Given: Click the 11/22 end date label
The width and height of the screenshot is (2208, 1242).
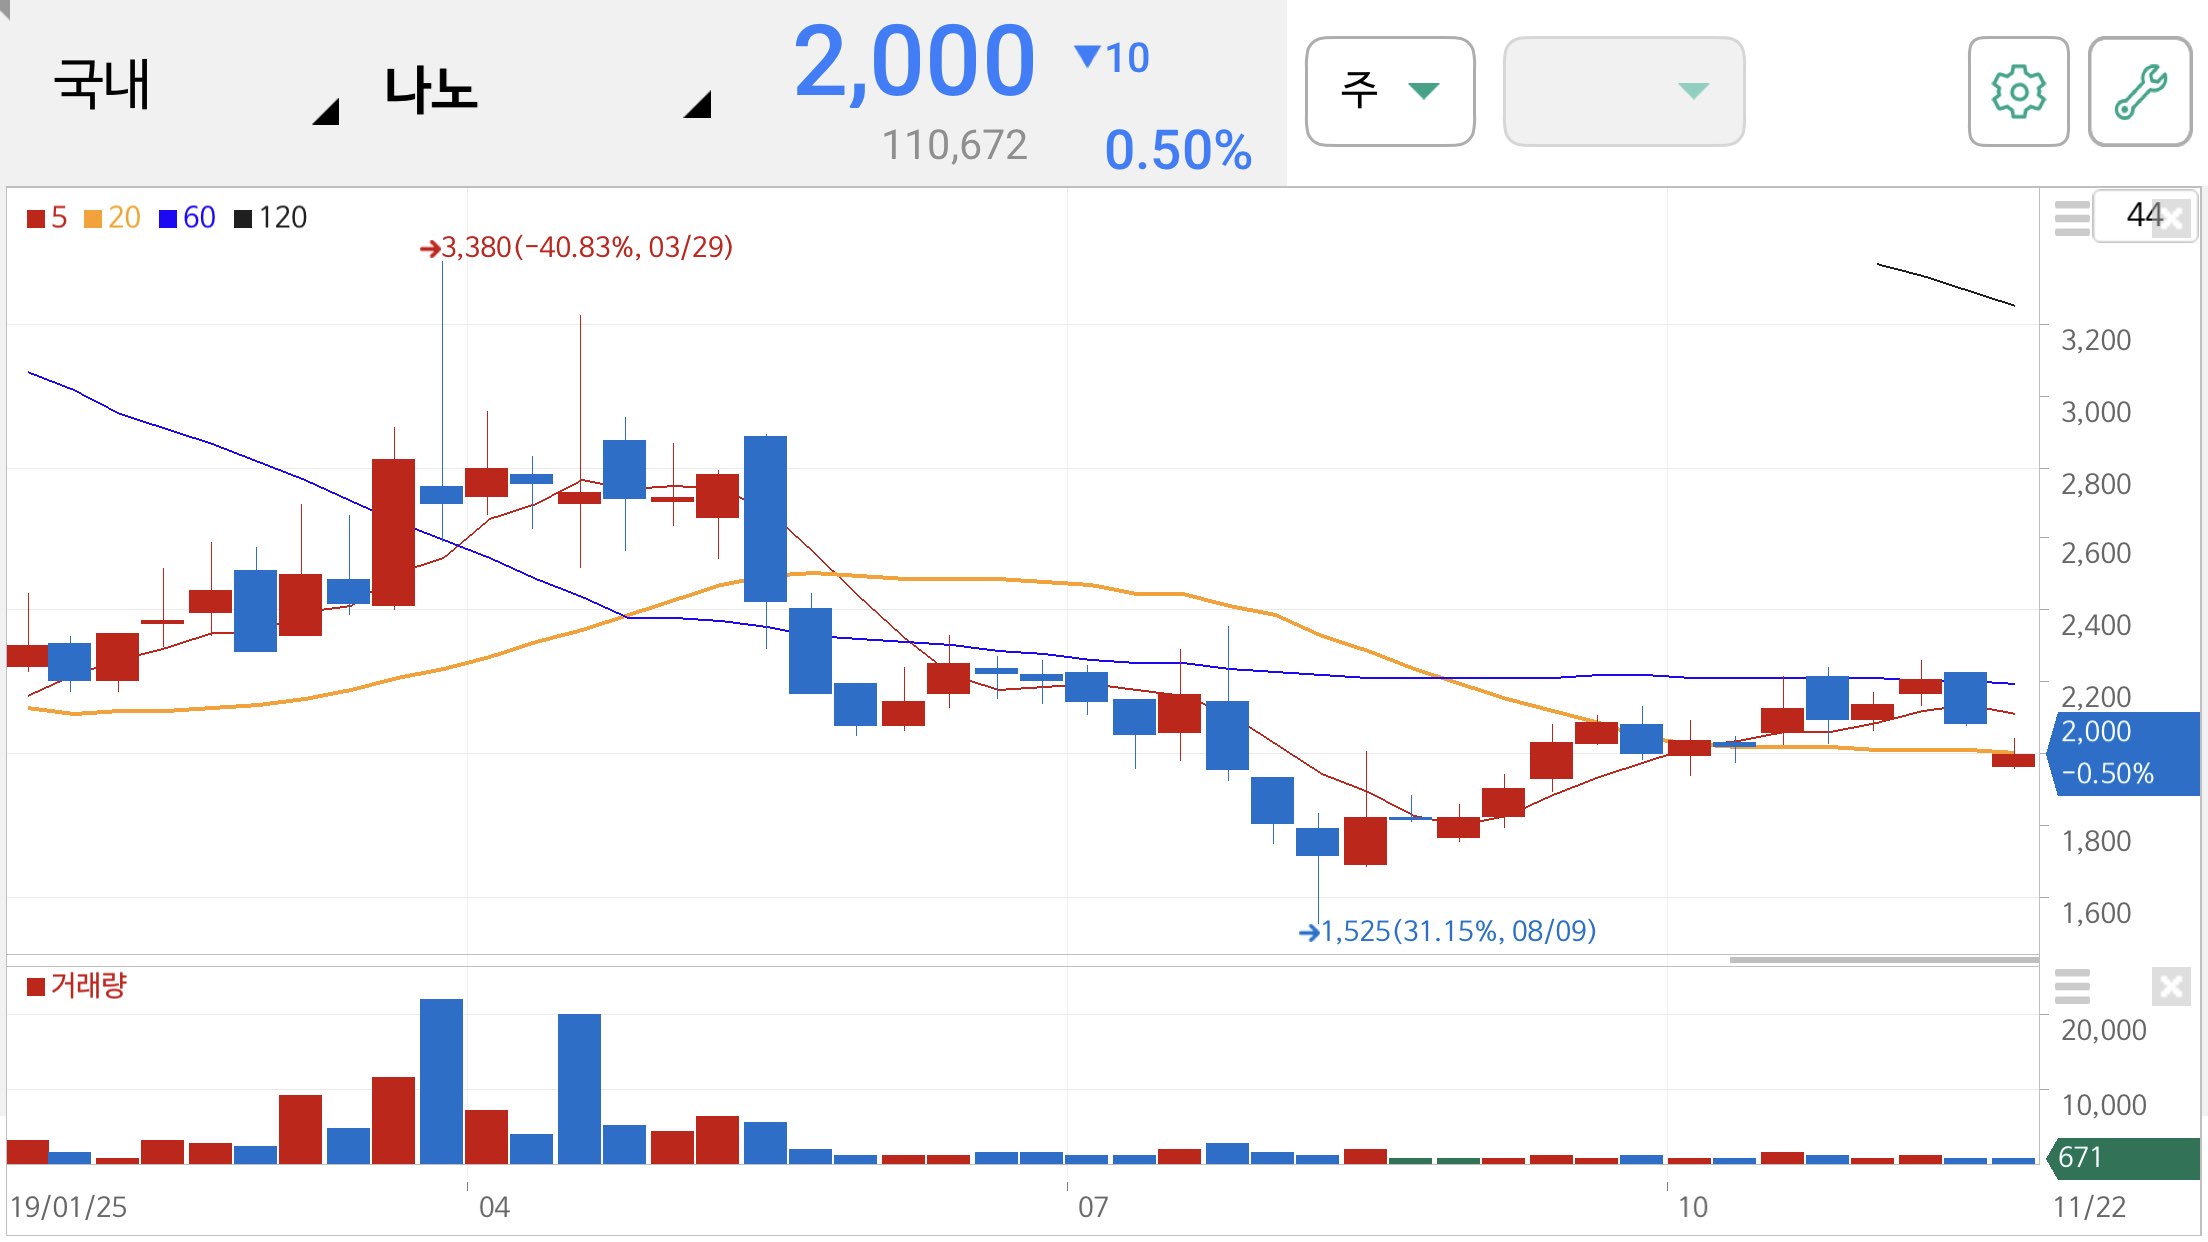Looking at the screenshot, I should [2089, 1207].
